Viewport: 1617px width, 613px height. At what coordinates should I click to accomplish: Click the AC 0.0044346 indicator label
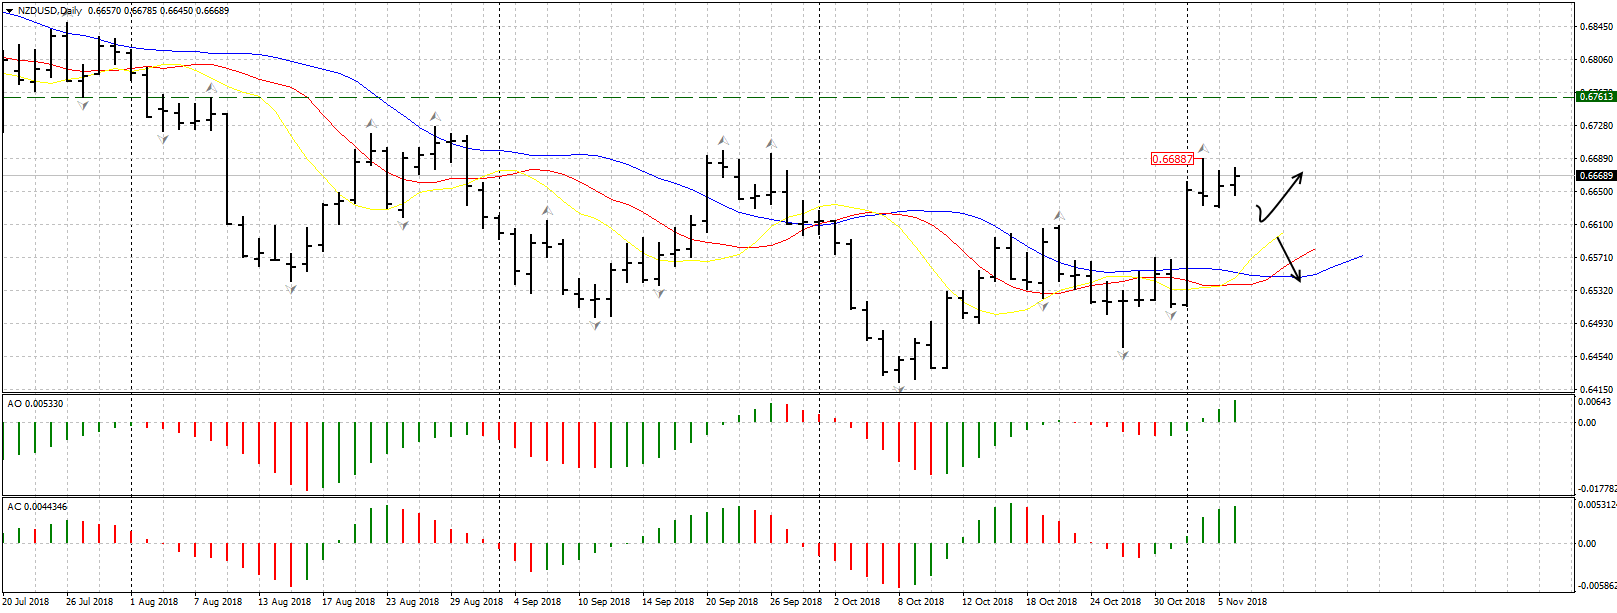click(37, 507)
